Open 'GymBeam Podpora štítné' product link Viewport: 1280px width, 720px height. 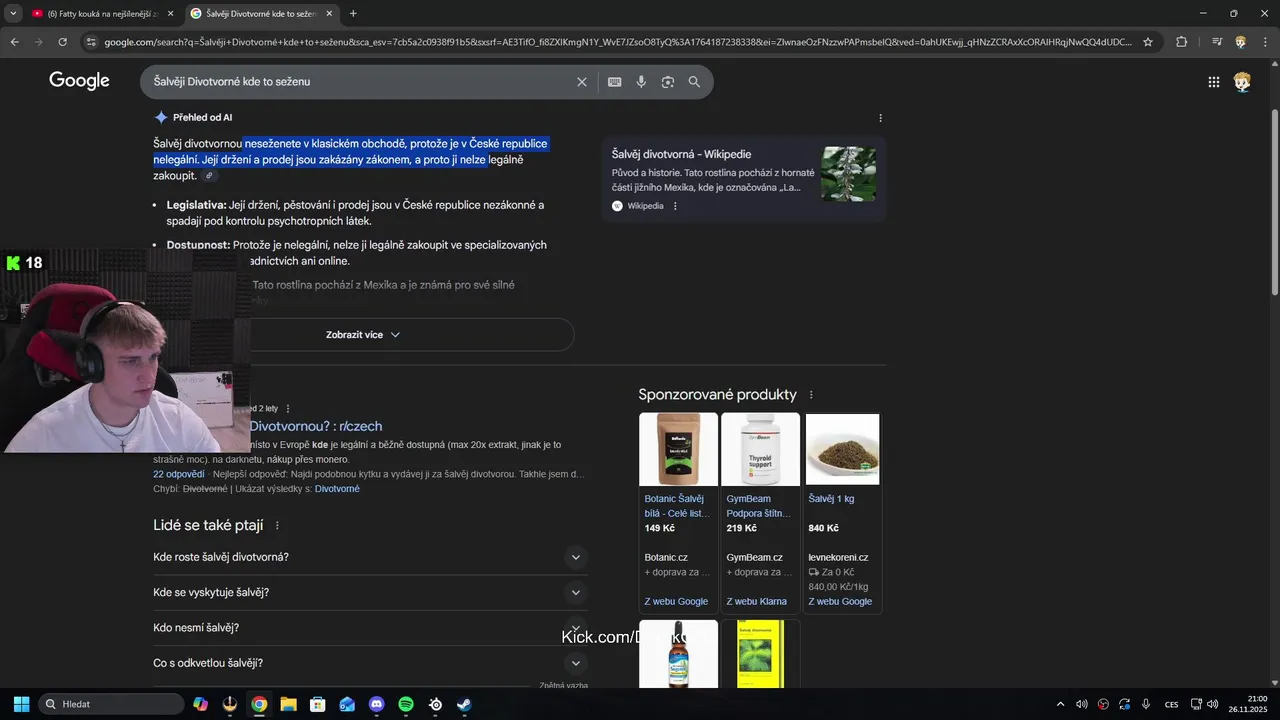(759, 506)
